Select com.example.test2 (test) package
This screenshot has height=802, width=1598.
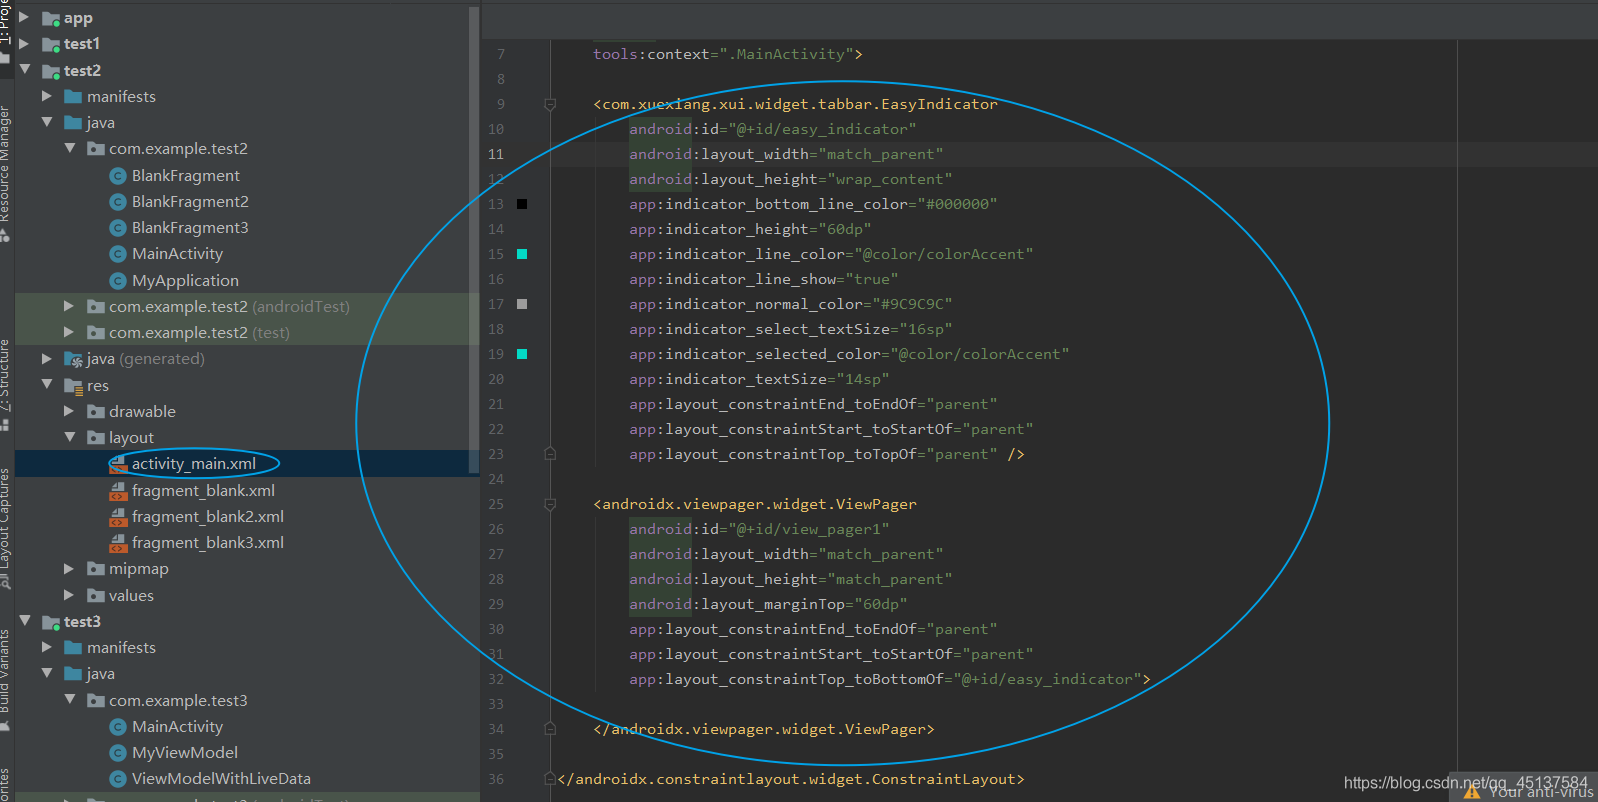[x=199, y=332]
